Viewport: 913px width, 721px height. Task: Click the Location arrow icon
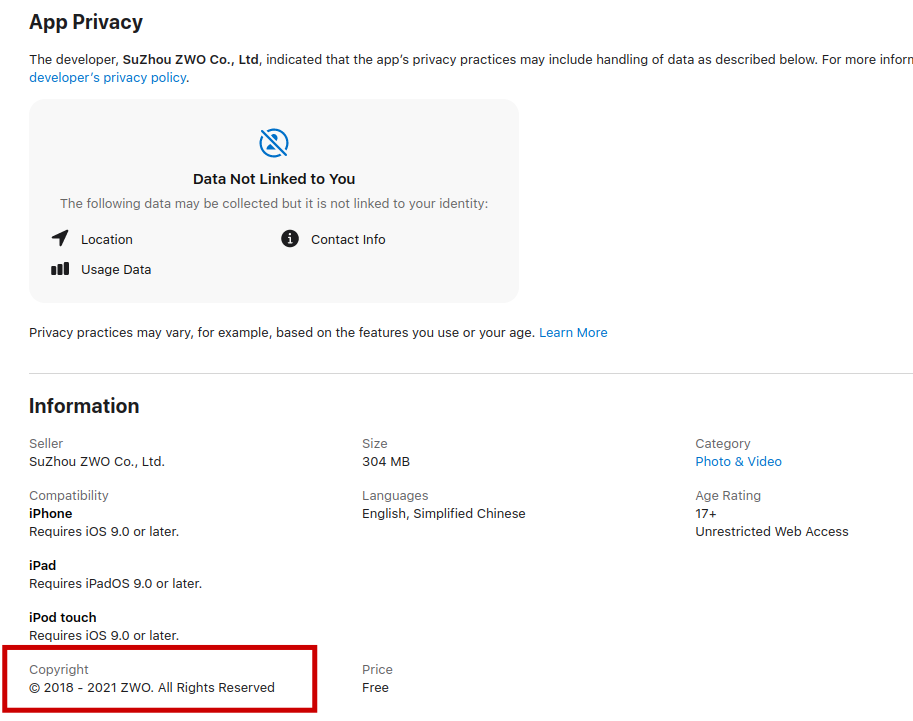[61, 239]
